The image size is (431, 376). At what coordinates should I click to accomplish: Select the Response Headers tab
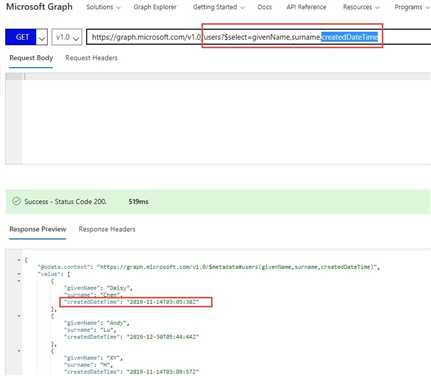coord(107,229)
